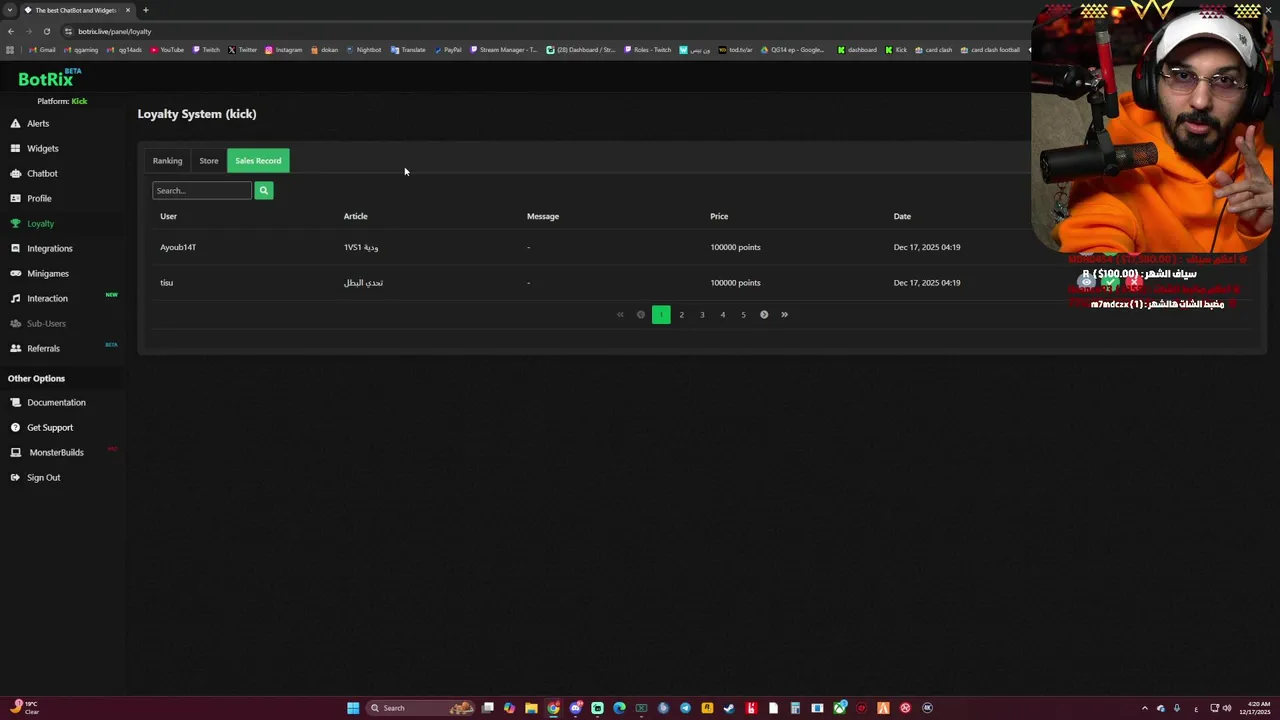Click Get Support in the sidebar
Image resolution: width=1280 pixels, height=720 pixels.
[x=50, y=427]
